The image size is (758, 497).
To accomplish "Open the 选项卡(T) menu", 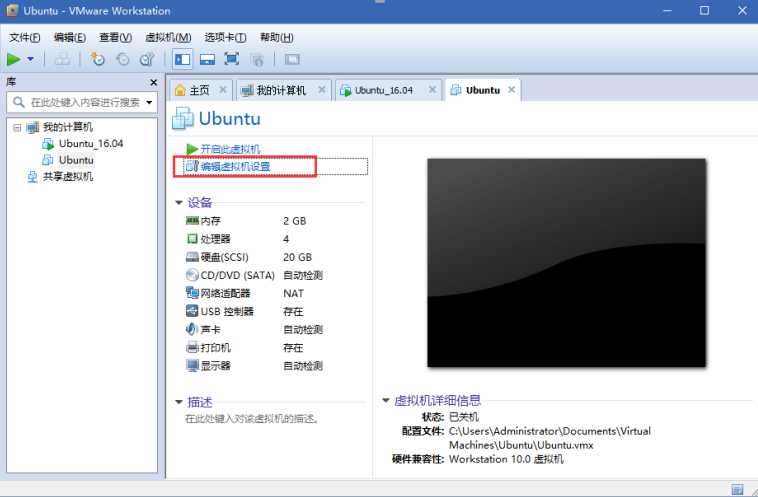I will (225, 37).
